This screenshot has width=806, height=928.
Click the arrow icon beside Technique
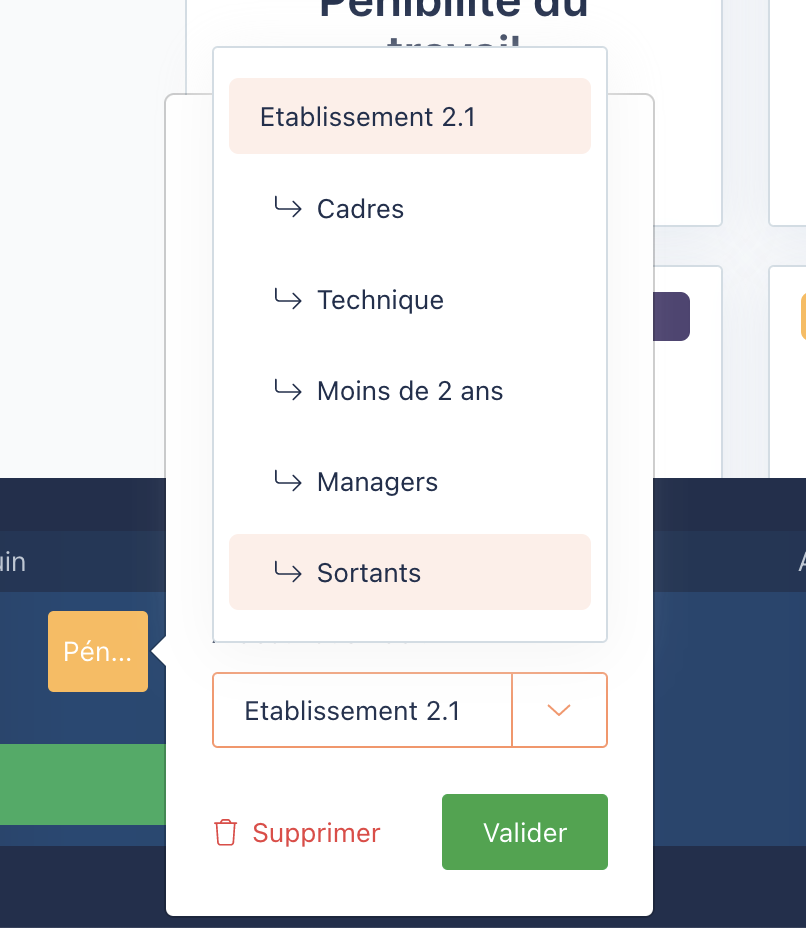coord(288,299)
